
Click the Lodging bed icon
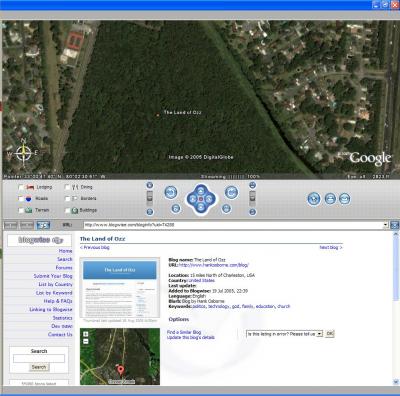pos(30,187)
